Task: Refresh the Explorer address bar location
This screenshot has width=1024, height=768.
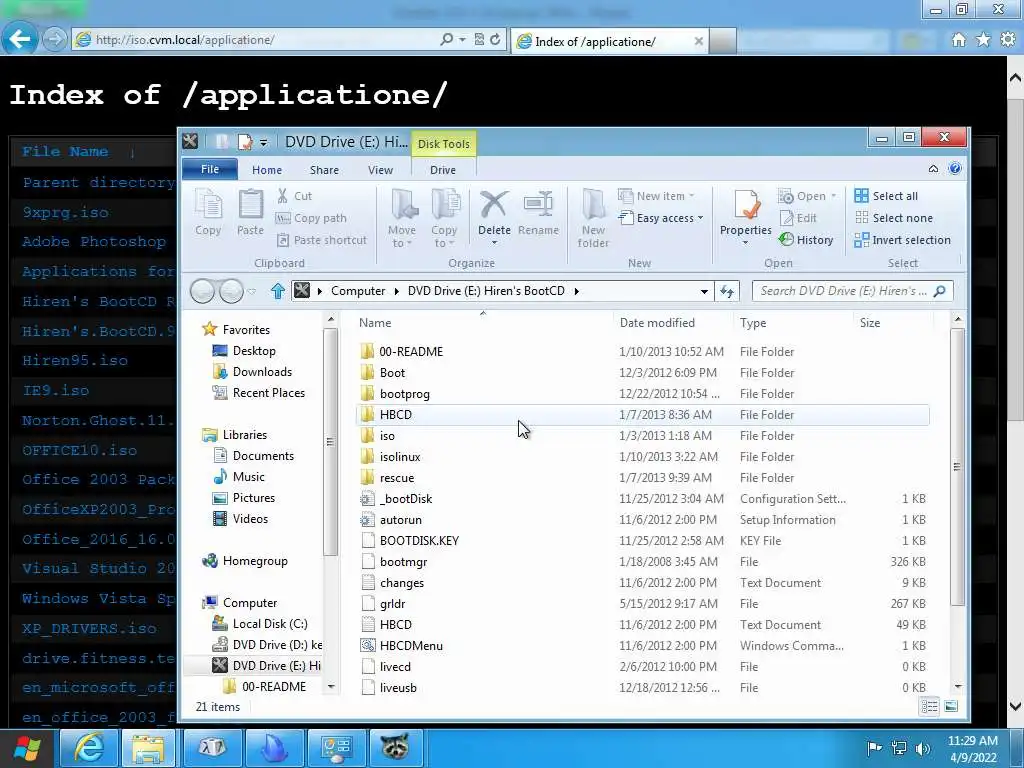Action: pyautogui.click(x=727, y=291)
